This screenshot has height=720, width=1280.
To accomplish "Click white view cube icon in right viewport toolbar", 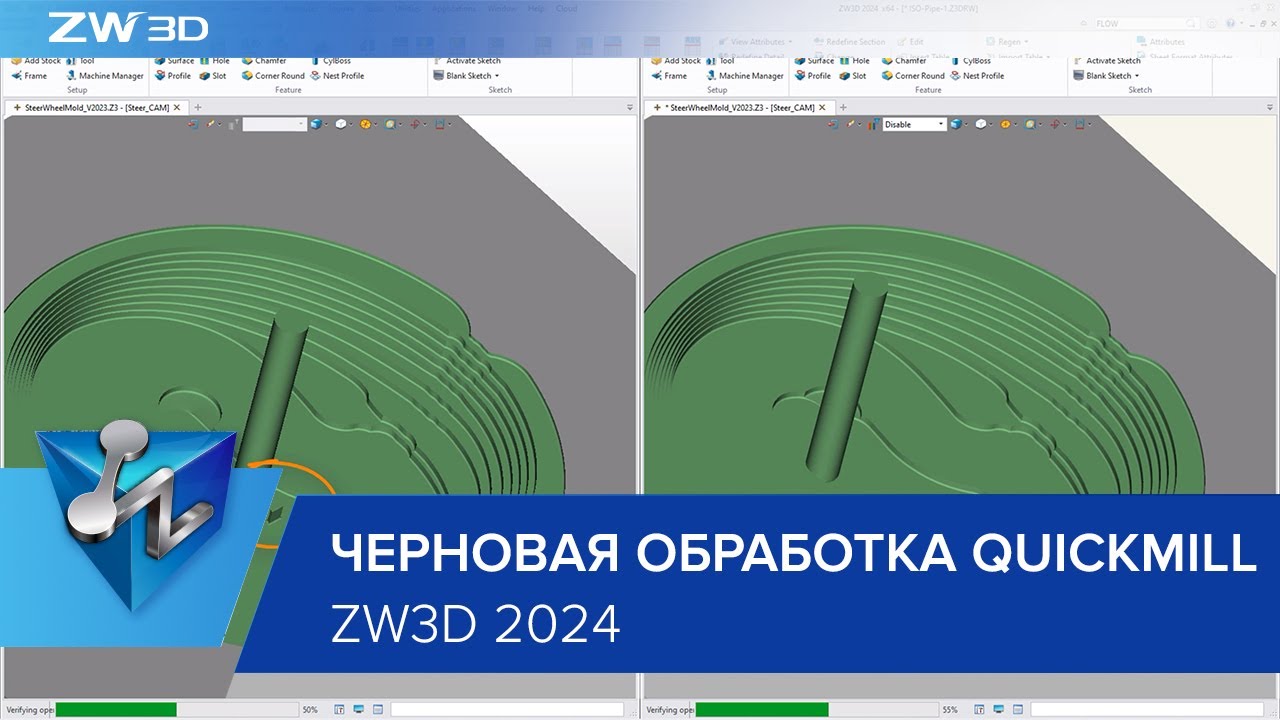I will (981, 124).
